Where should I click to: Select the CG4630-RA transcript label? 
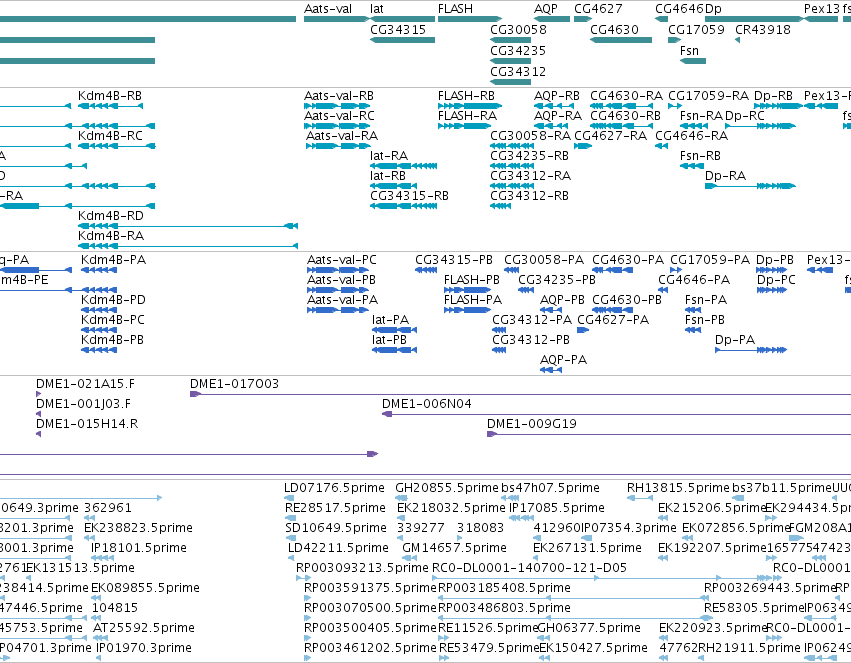pos(626,95)
